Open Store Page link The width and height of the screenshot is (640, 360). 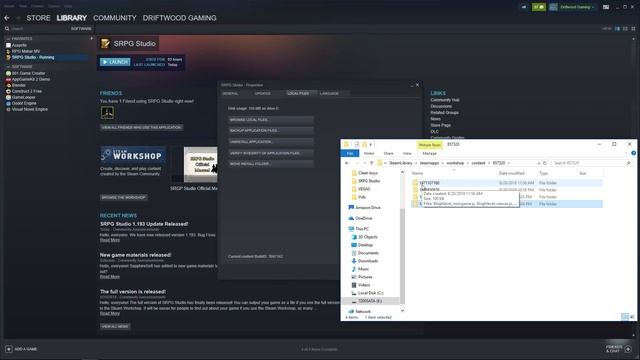(x=441, y=125)
